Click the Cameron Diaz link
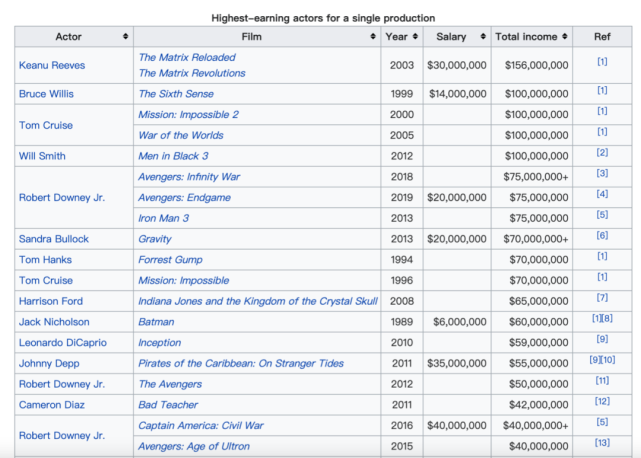641x458 pixels. (x=52, y=405)
